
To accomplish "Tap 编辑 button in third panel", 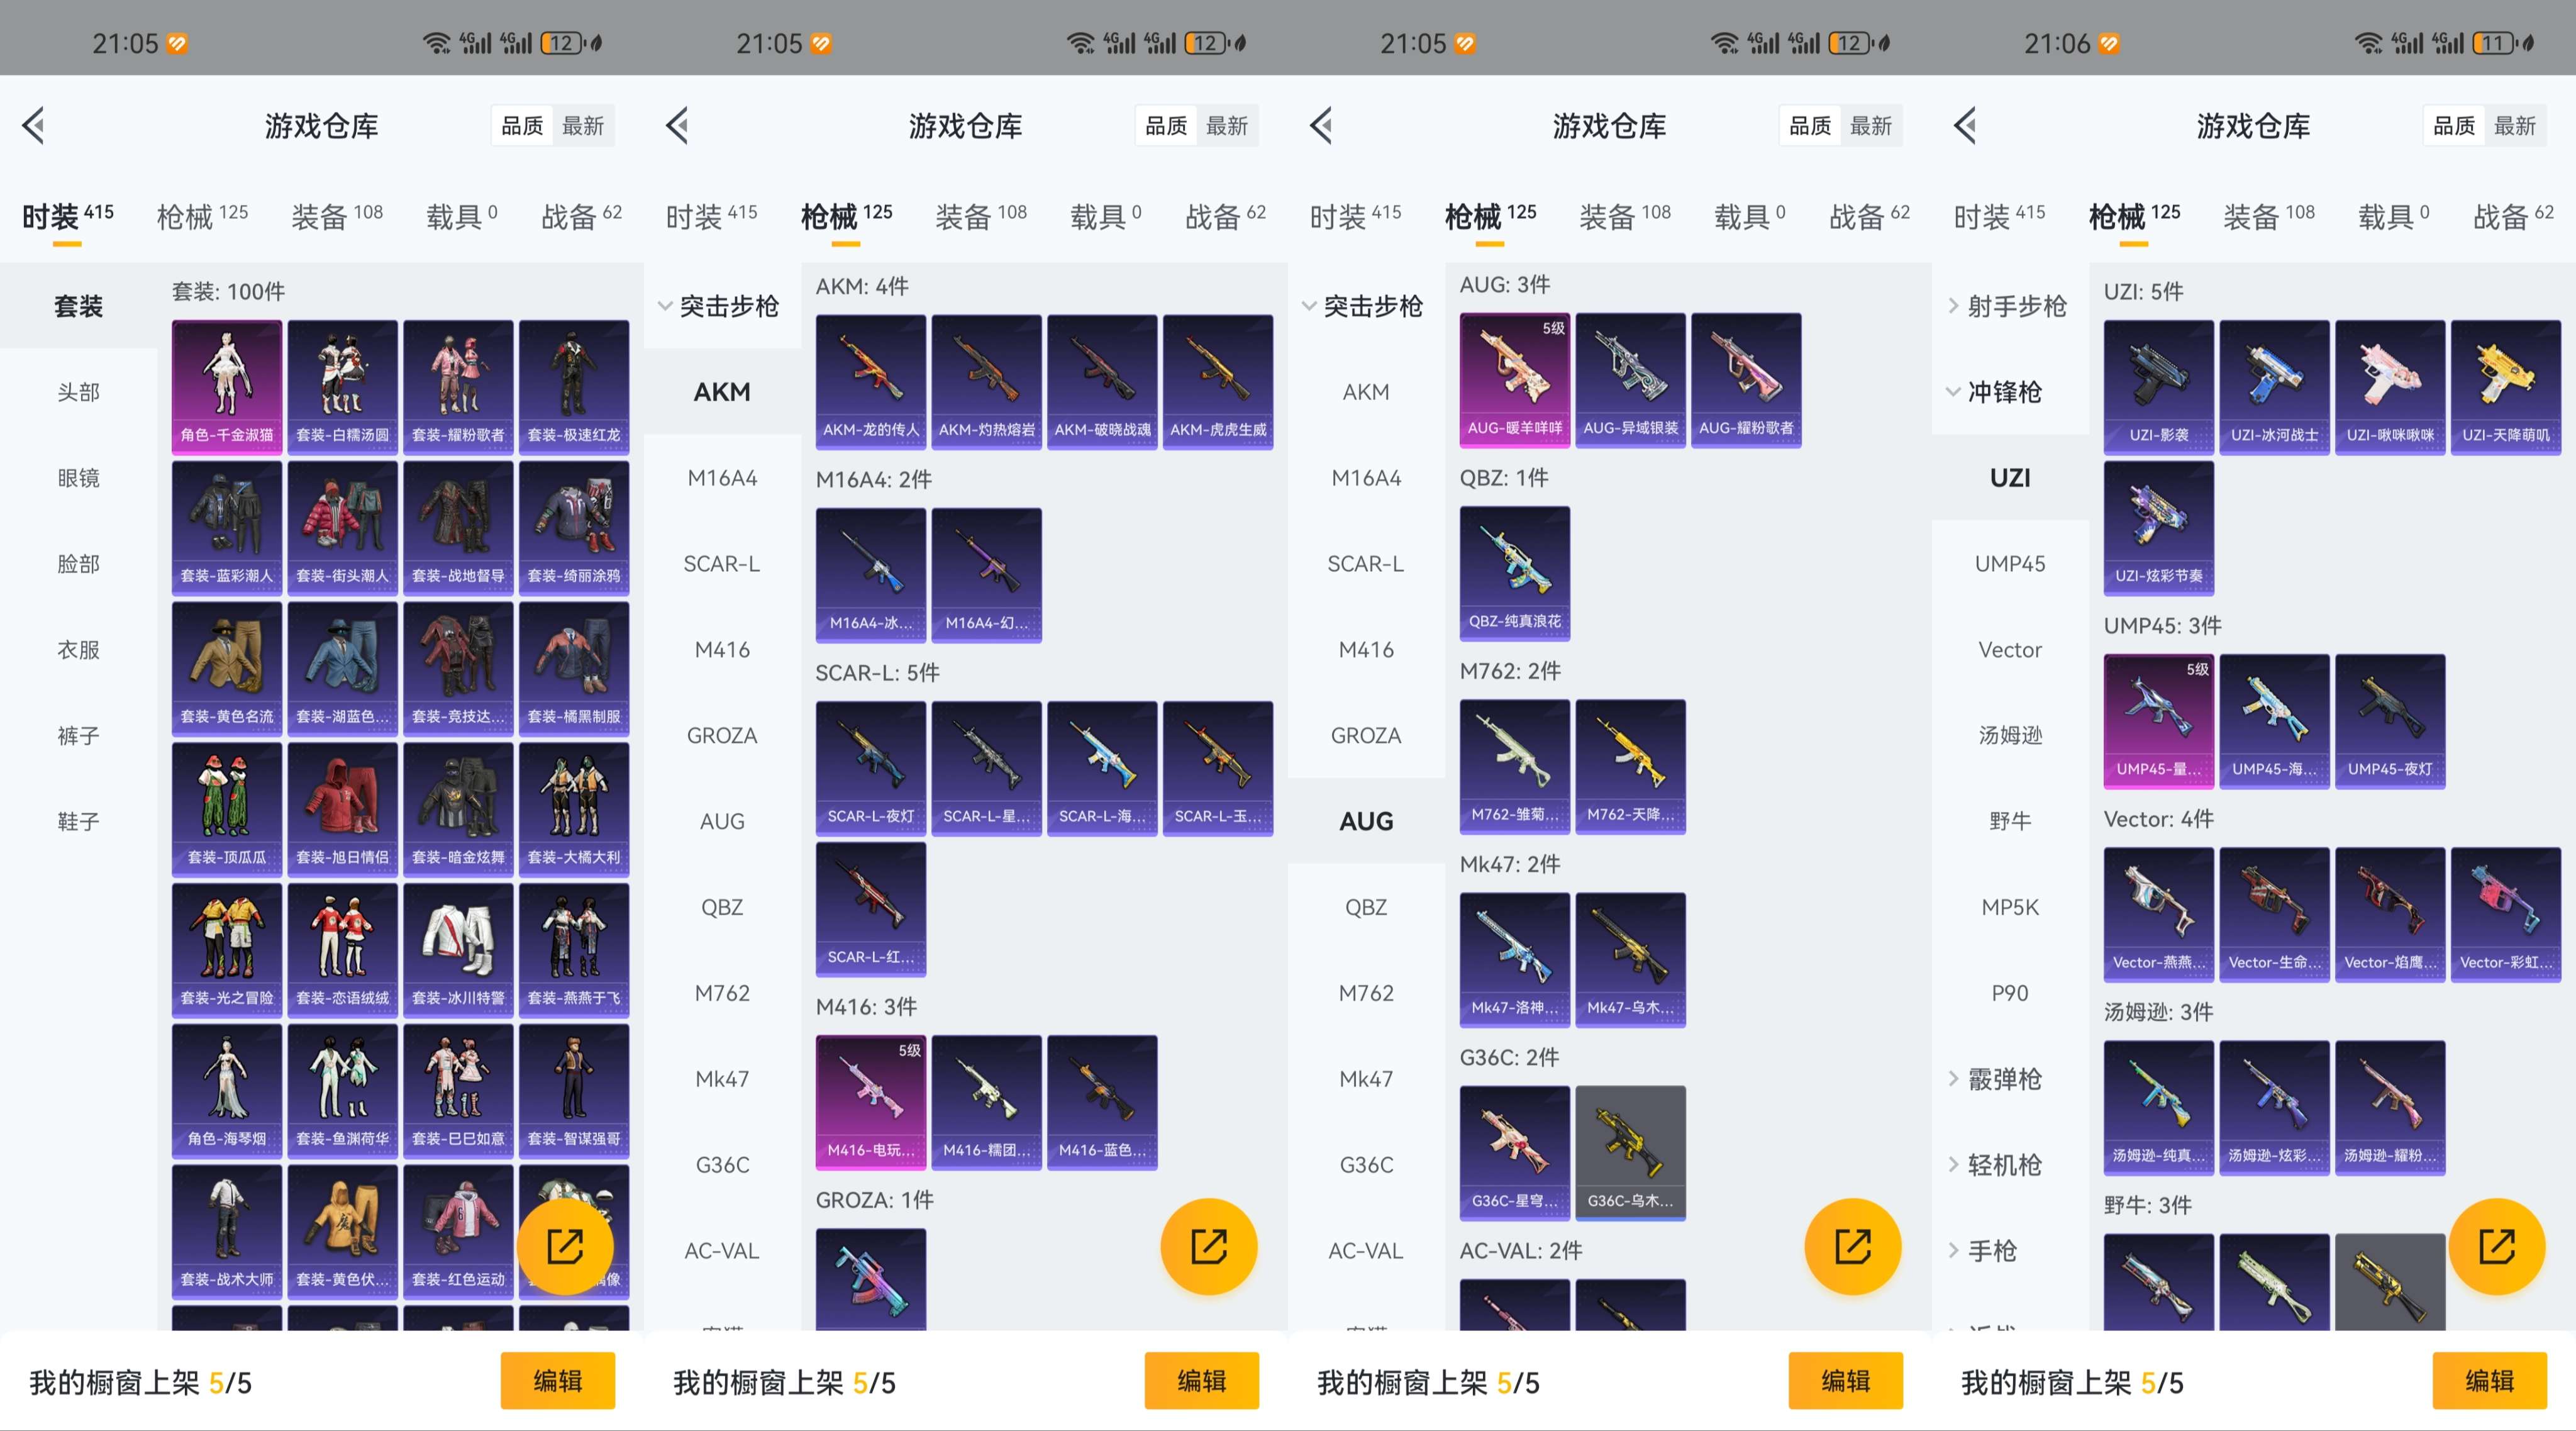I will click(x=1846, y=1381).
